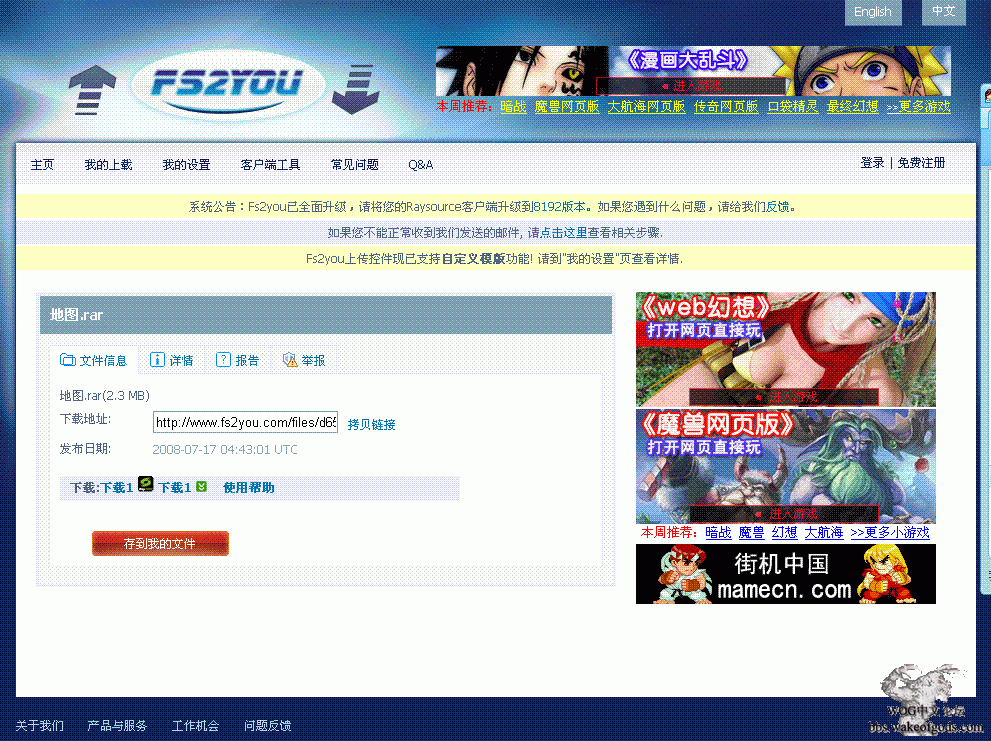Click the 大航海 link below the sidebar banners

click(x=824, y=532)
